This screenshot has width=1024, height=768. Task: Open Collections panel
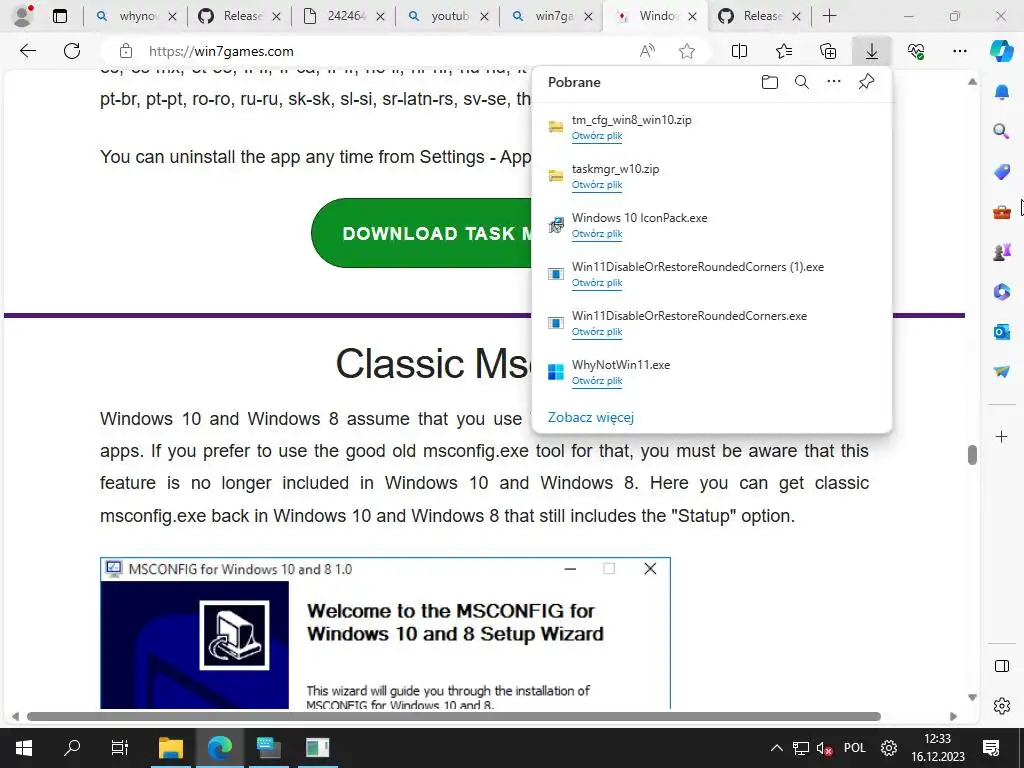(x=827, y=51)
